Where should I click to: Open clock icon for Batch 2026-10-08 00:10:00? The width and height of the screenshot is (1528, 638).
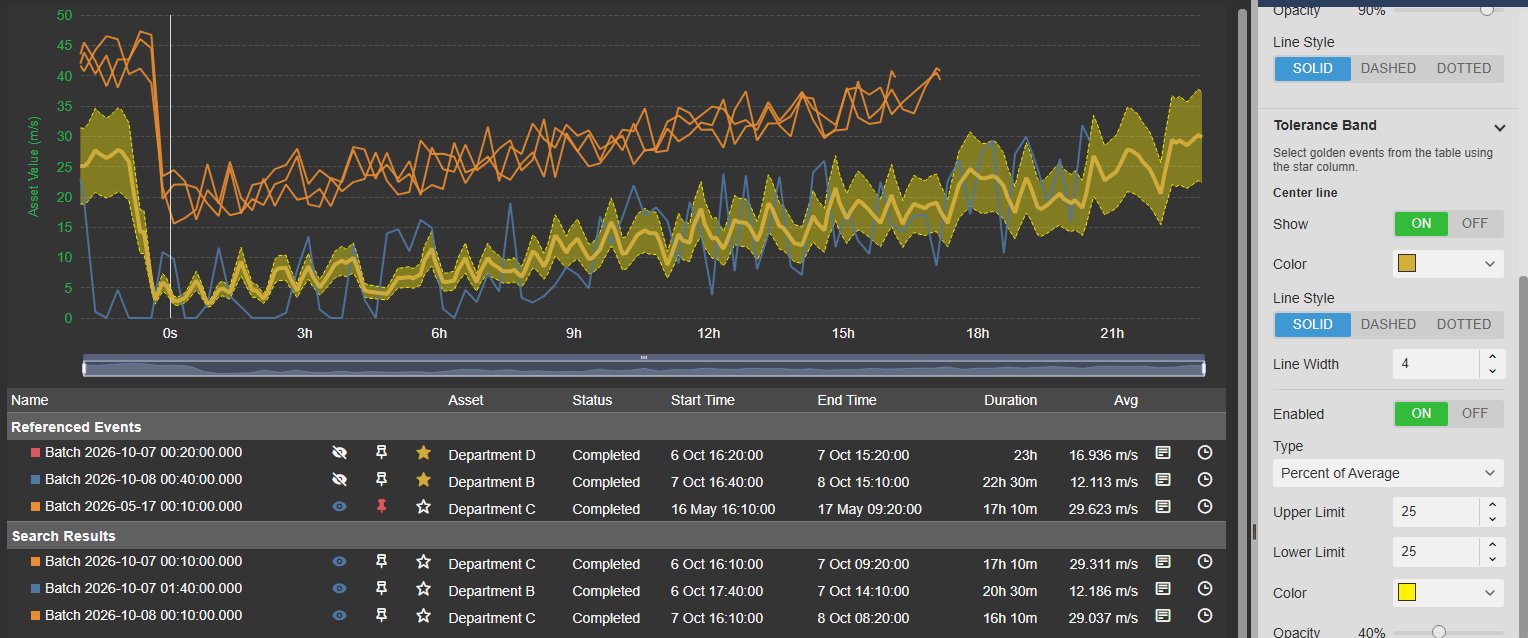[1205, 616]
